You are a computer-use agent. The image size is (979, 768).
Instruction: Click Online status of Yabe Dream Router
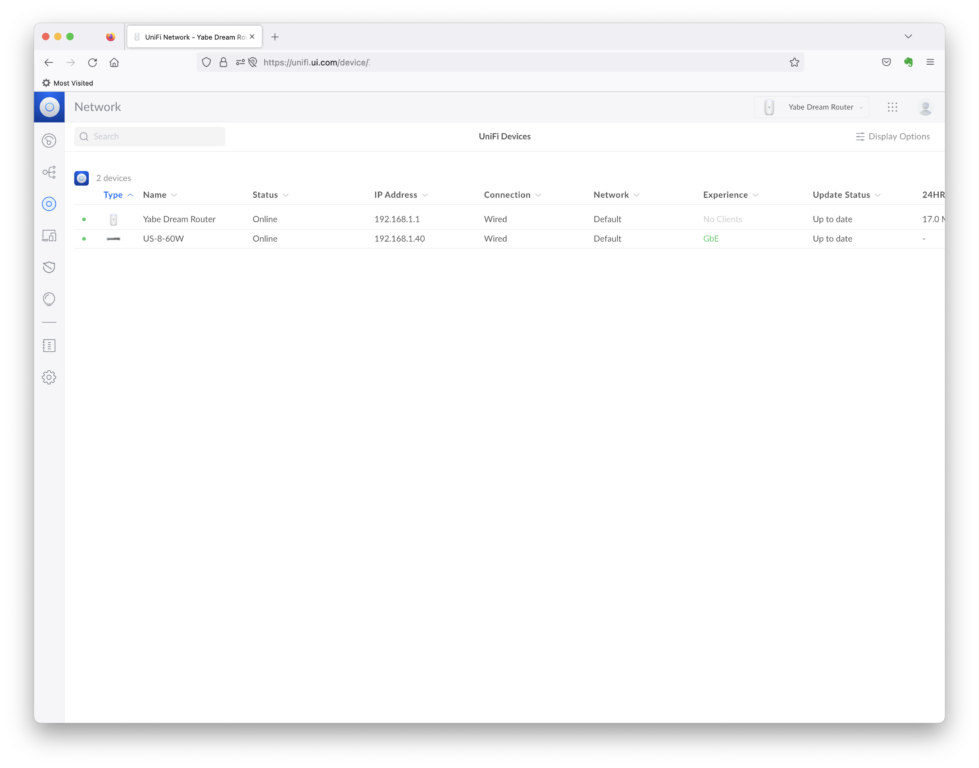click(x=265, y=219)
